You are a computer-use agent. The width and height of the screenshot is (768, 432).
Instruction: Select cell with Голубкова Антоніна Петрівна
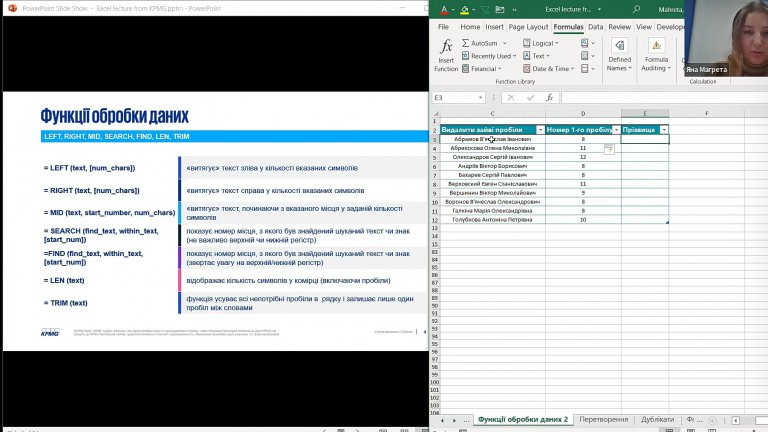click(x=492, y=220)
